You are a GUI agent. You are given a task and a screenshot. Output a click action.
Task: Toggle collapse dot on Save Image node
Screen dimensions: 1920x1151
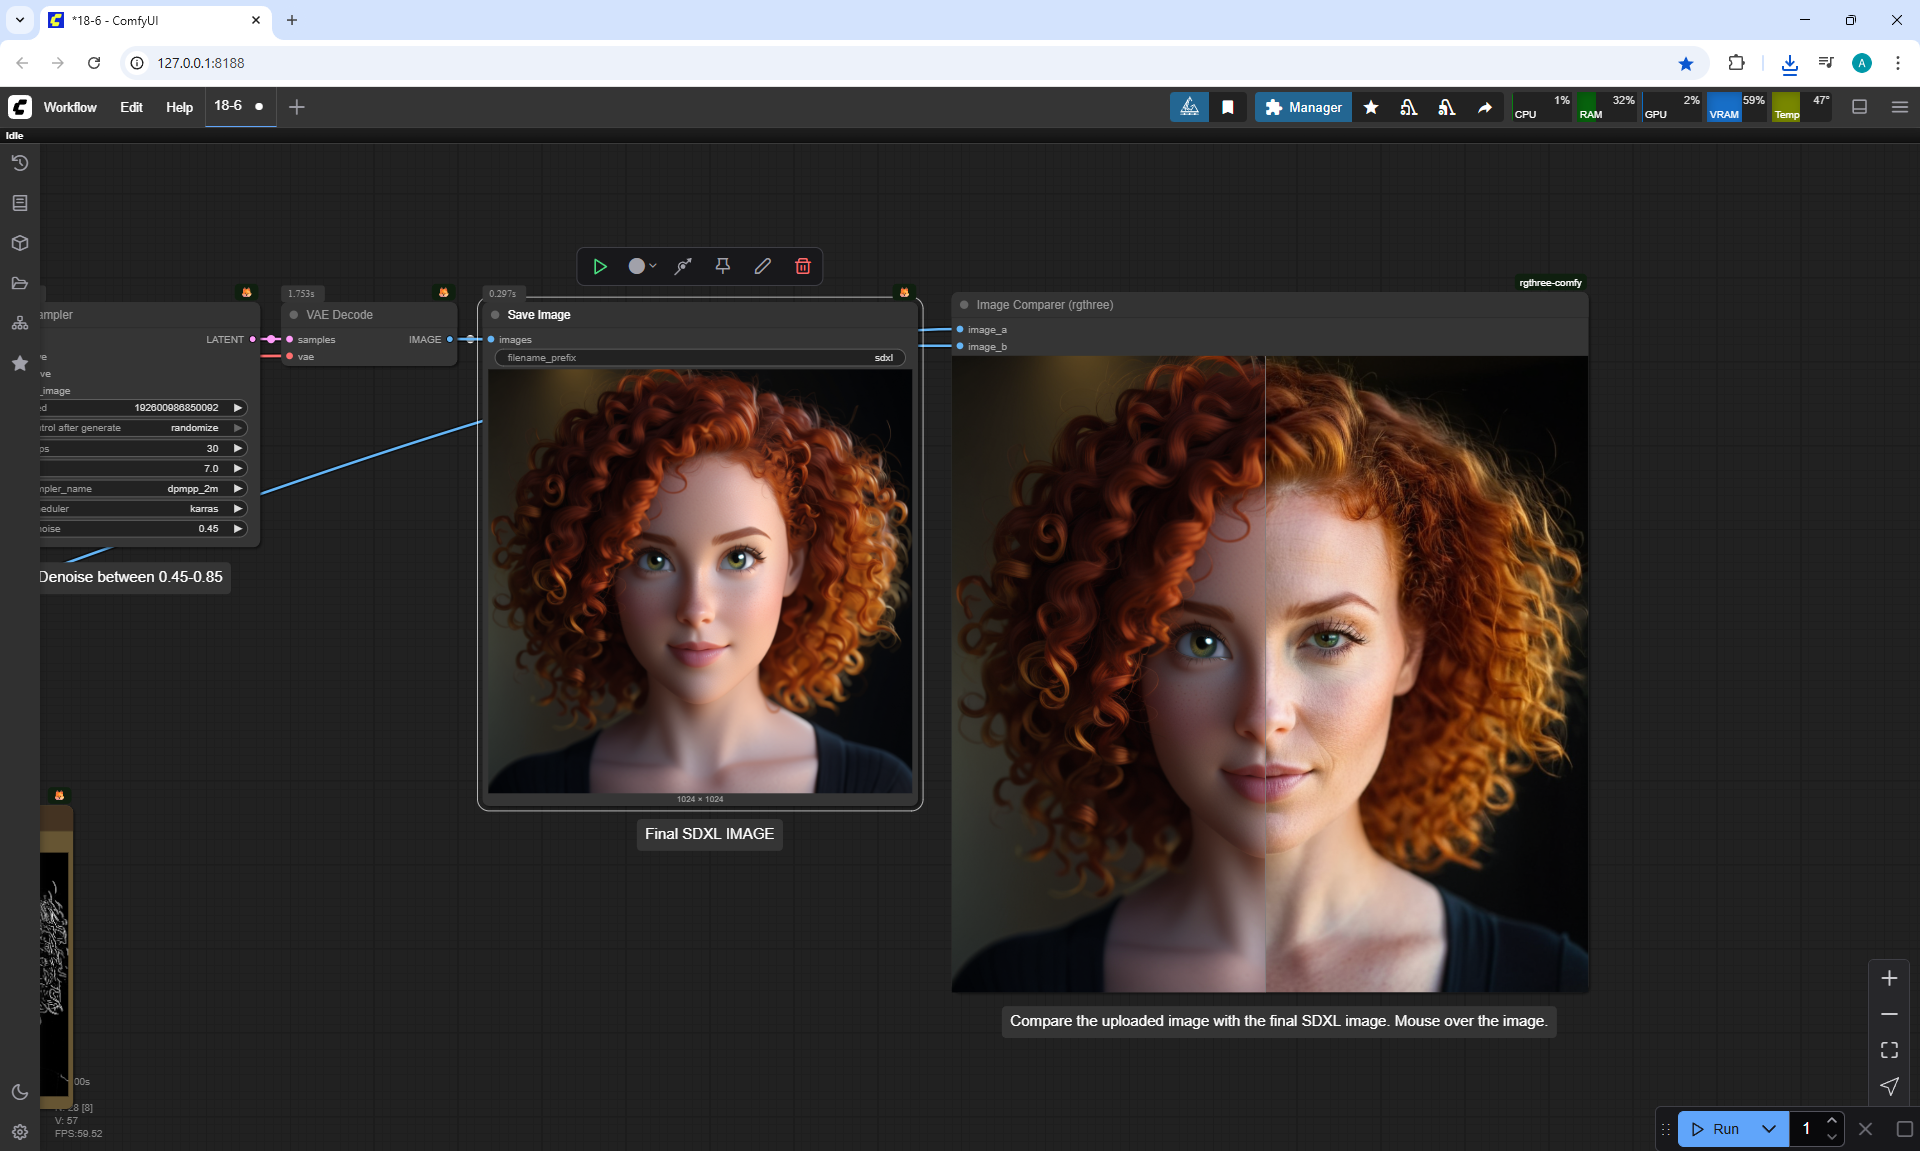[495, 315]
